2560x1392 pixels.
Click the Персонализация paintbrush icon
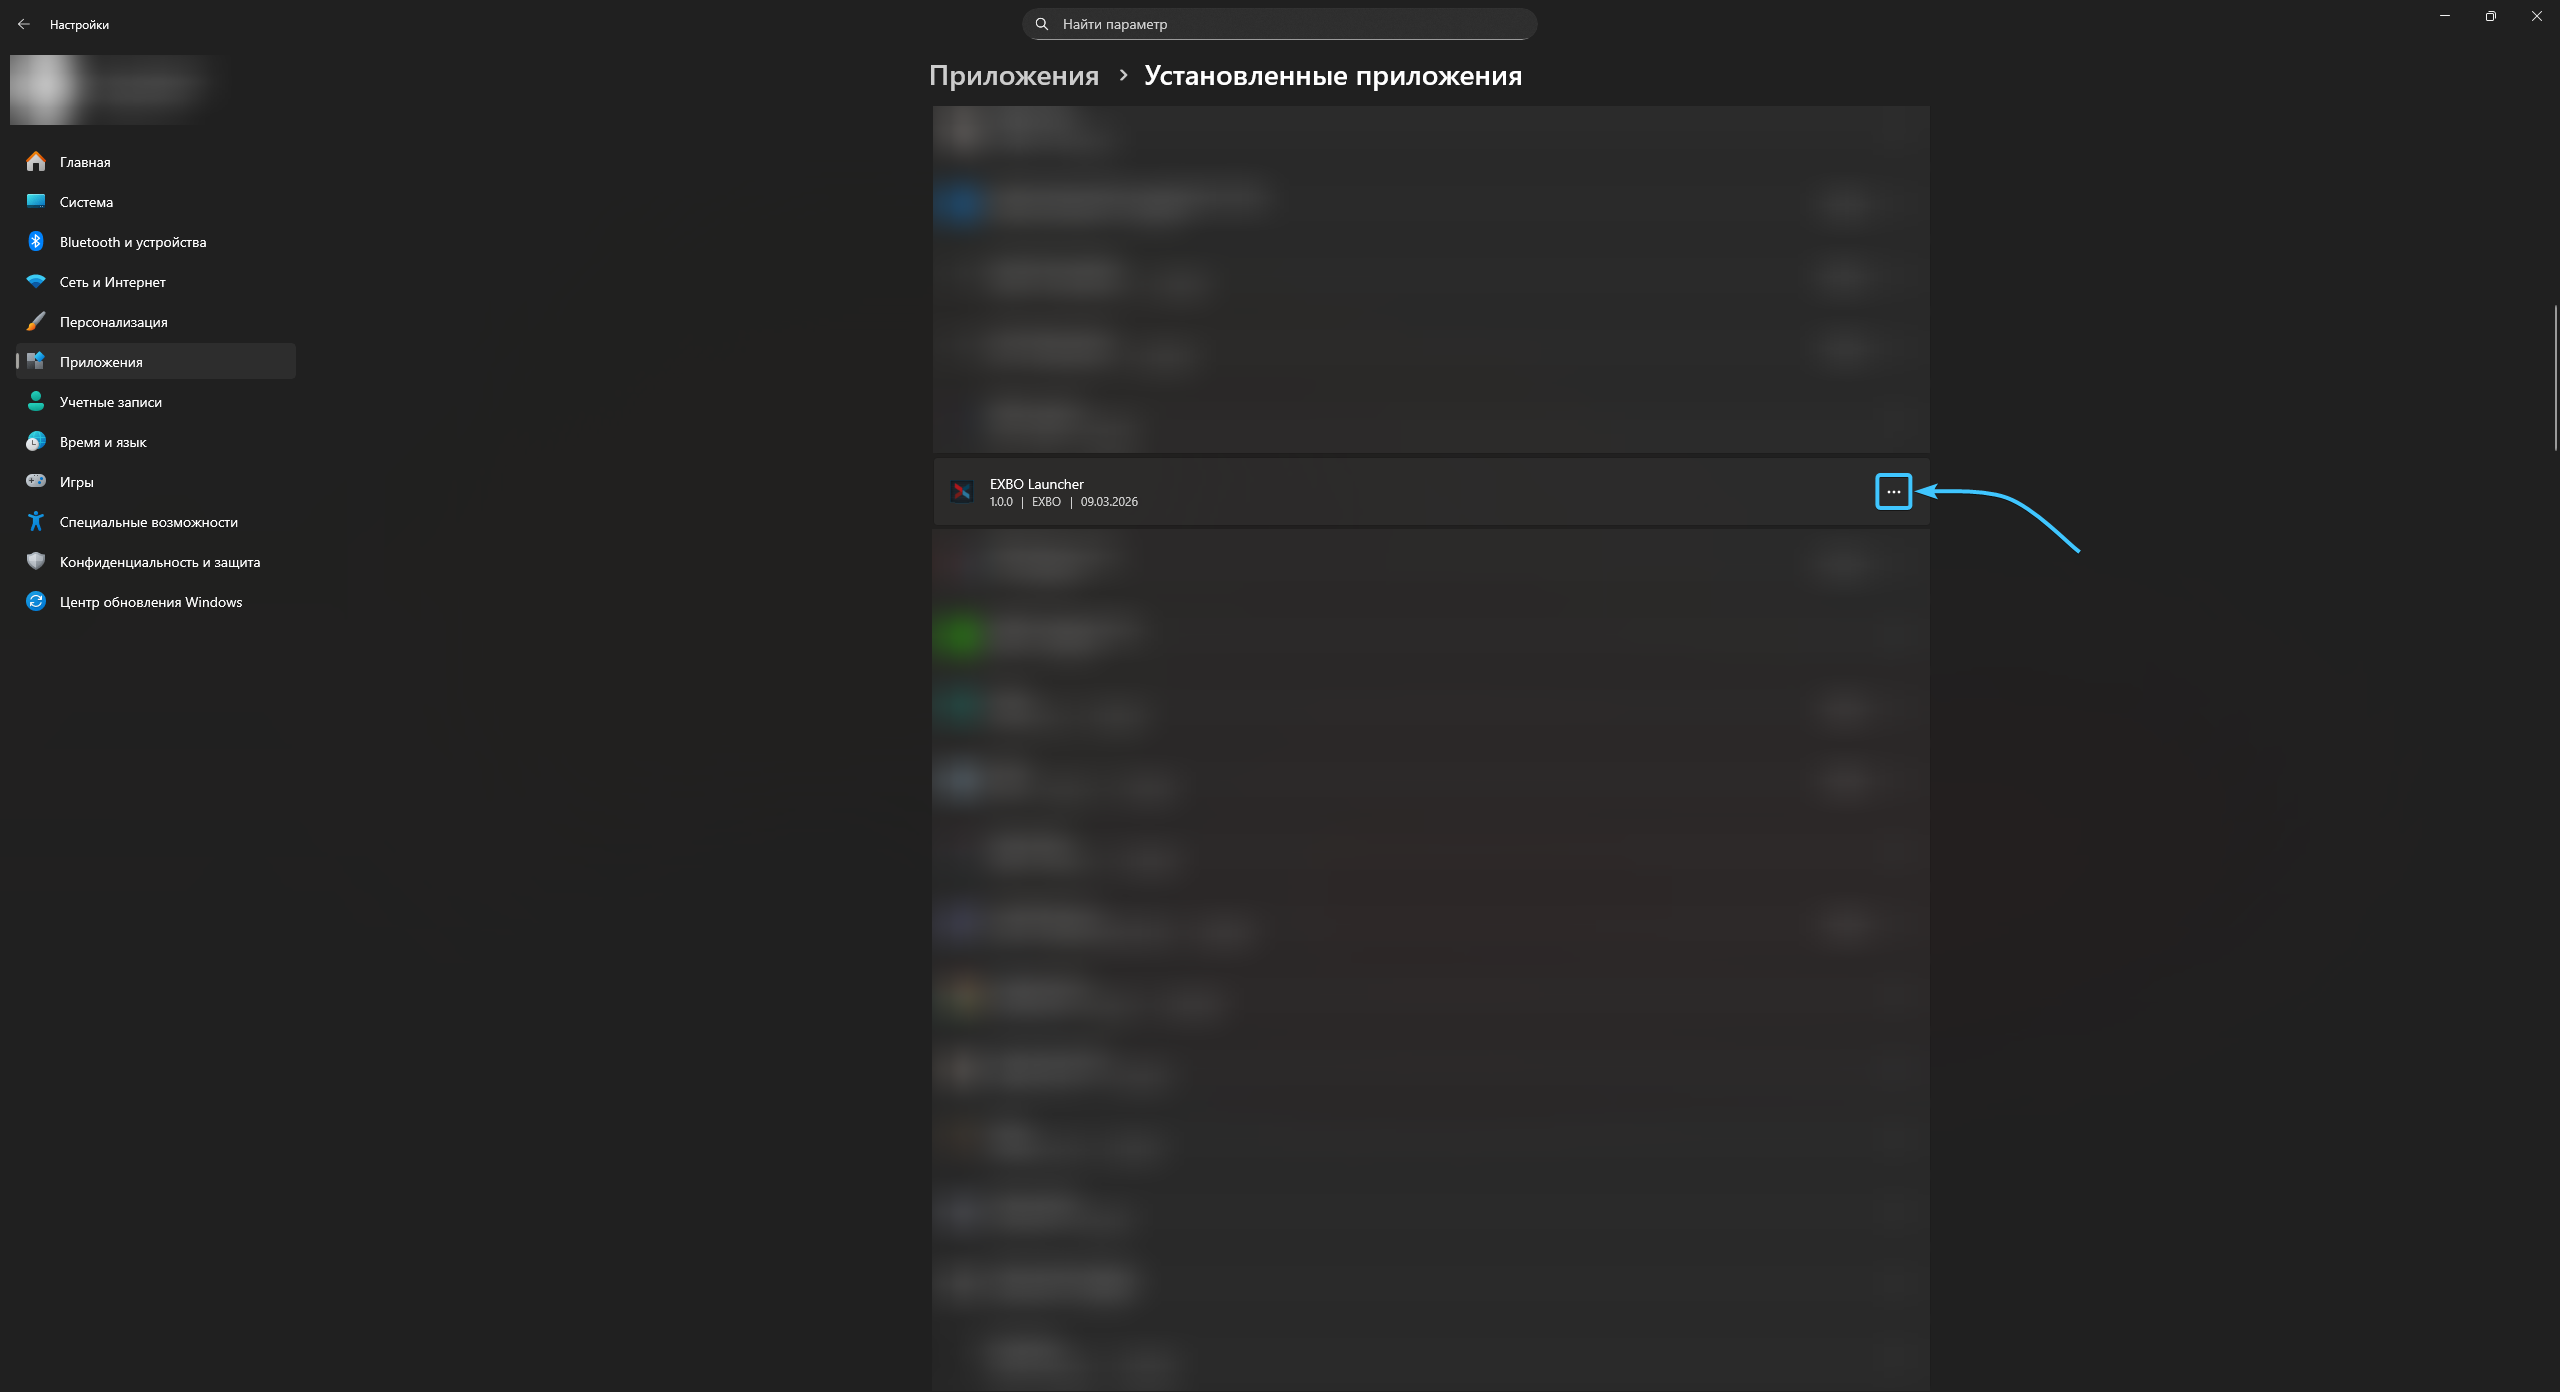tap(36, 321)
